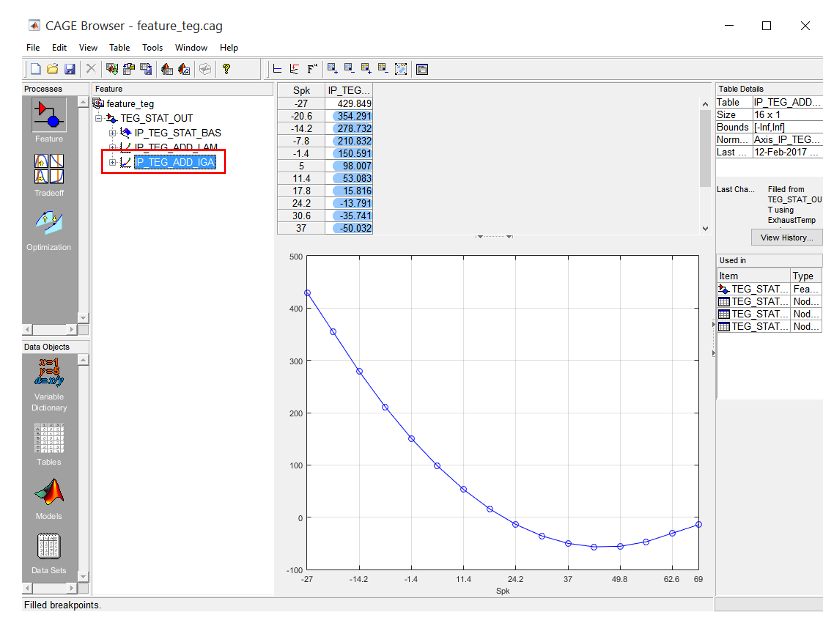The image size is (836, 624).
Task: Click the blue L-shaped axes toolbar icon
Action: pyautogui.click(x=277, y=69)
